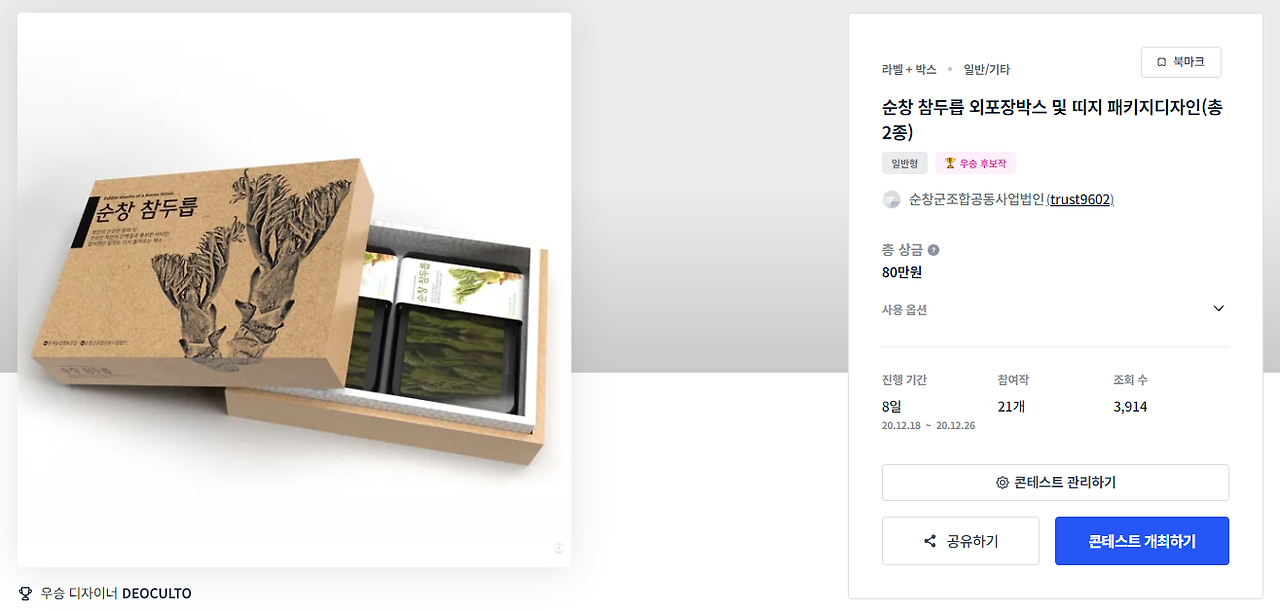Click the bookmark icon beside 북마크
Viewport: 1280px width, 611px height.
(x=1161, y=62)
